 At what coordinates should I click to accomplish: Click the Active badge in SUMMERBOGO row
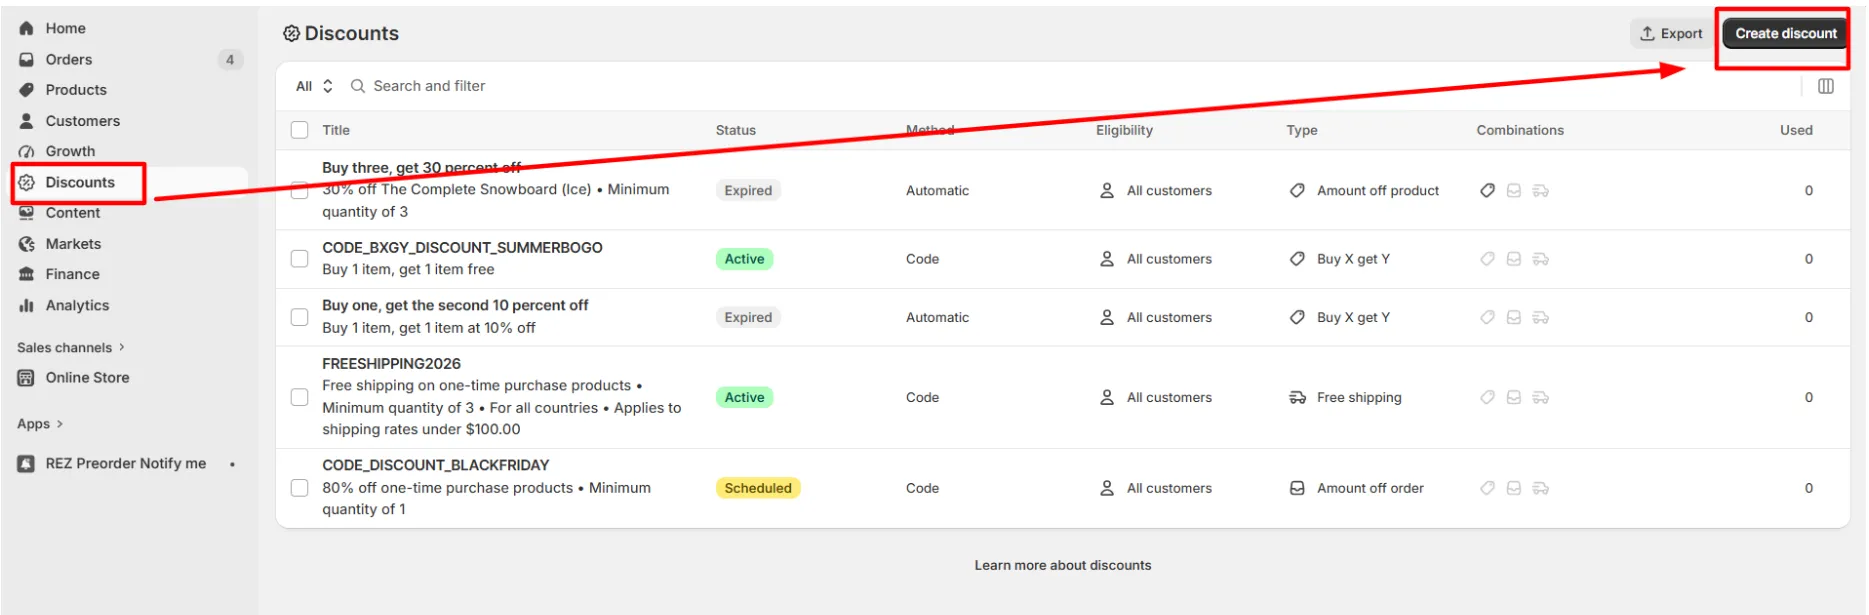tap(744, 259)
